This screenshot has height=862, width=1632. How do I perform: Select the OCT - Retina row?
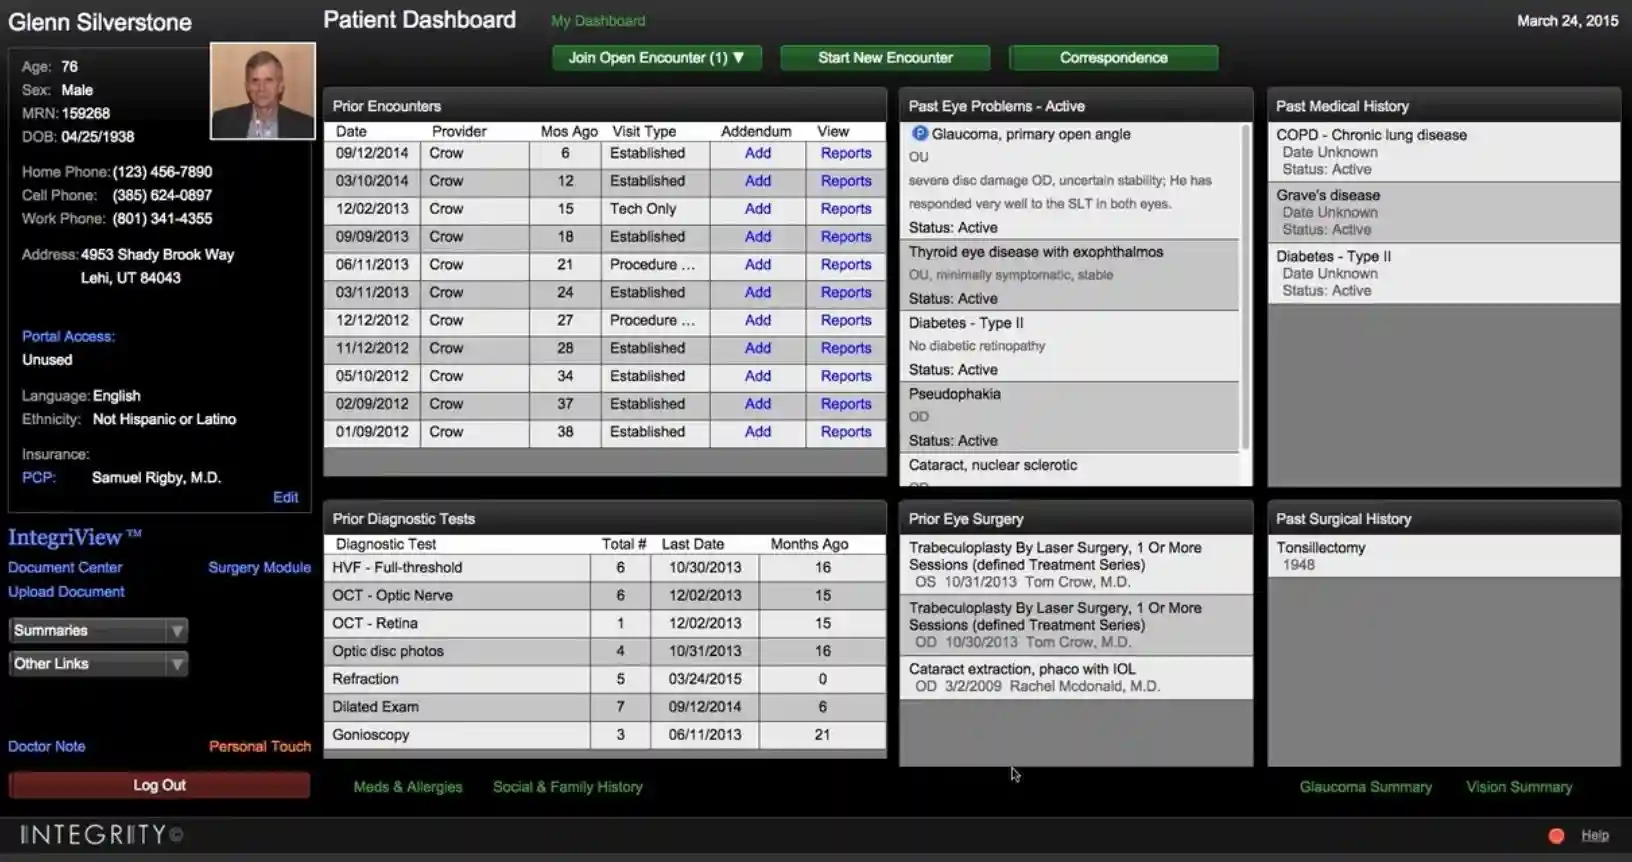[604, 623]
